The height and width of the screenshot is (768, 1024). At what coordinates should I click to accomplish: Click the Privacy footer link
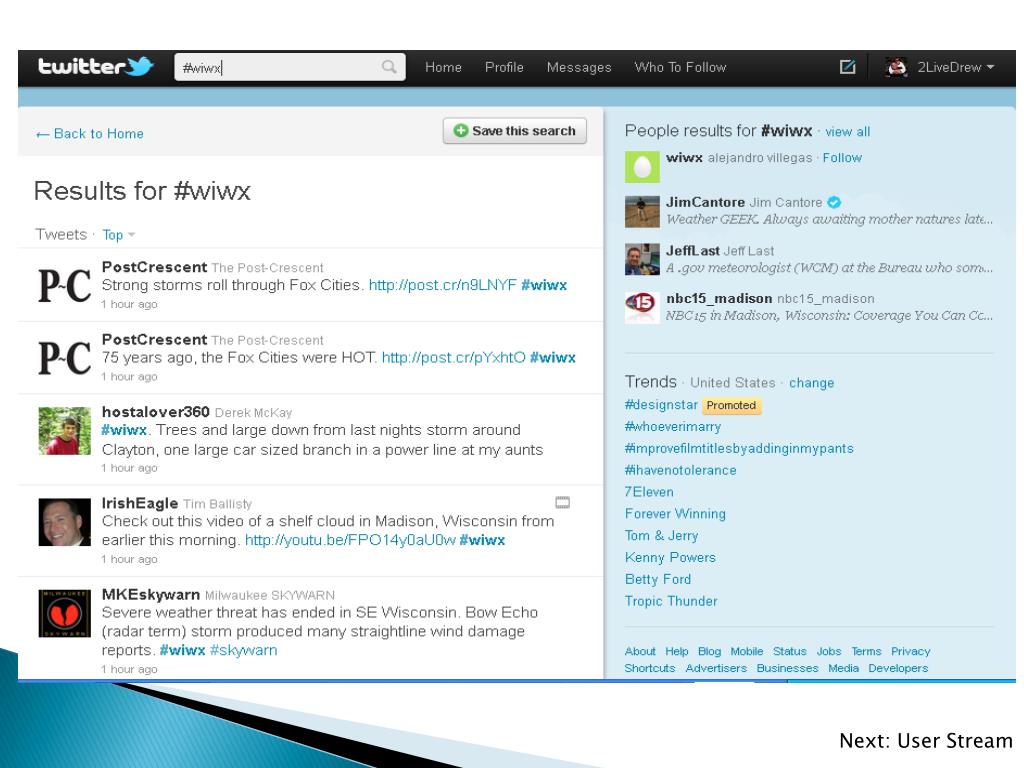(910, 651)
